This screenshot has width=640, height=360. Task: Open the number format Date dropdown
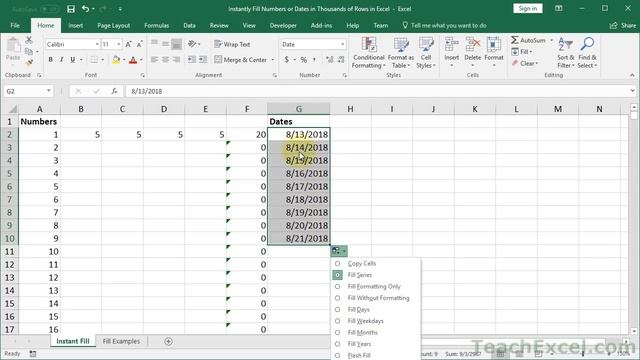coord(342,44)
